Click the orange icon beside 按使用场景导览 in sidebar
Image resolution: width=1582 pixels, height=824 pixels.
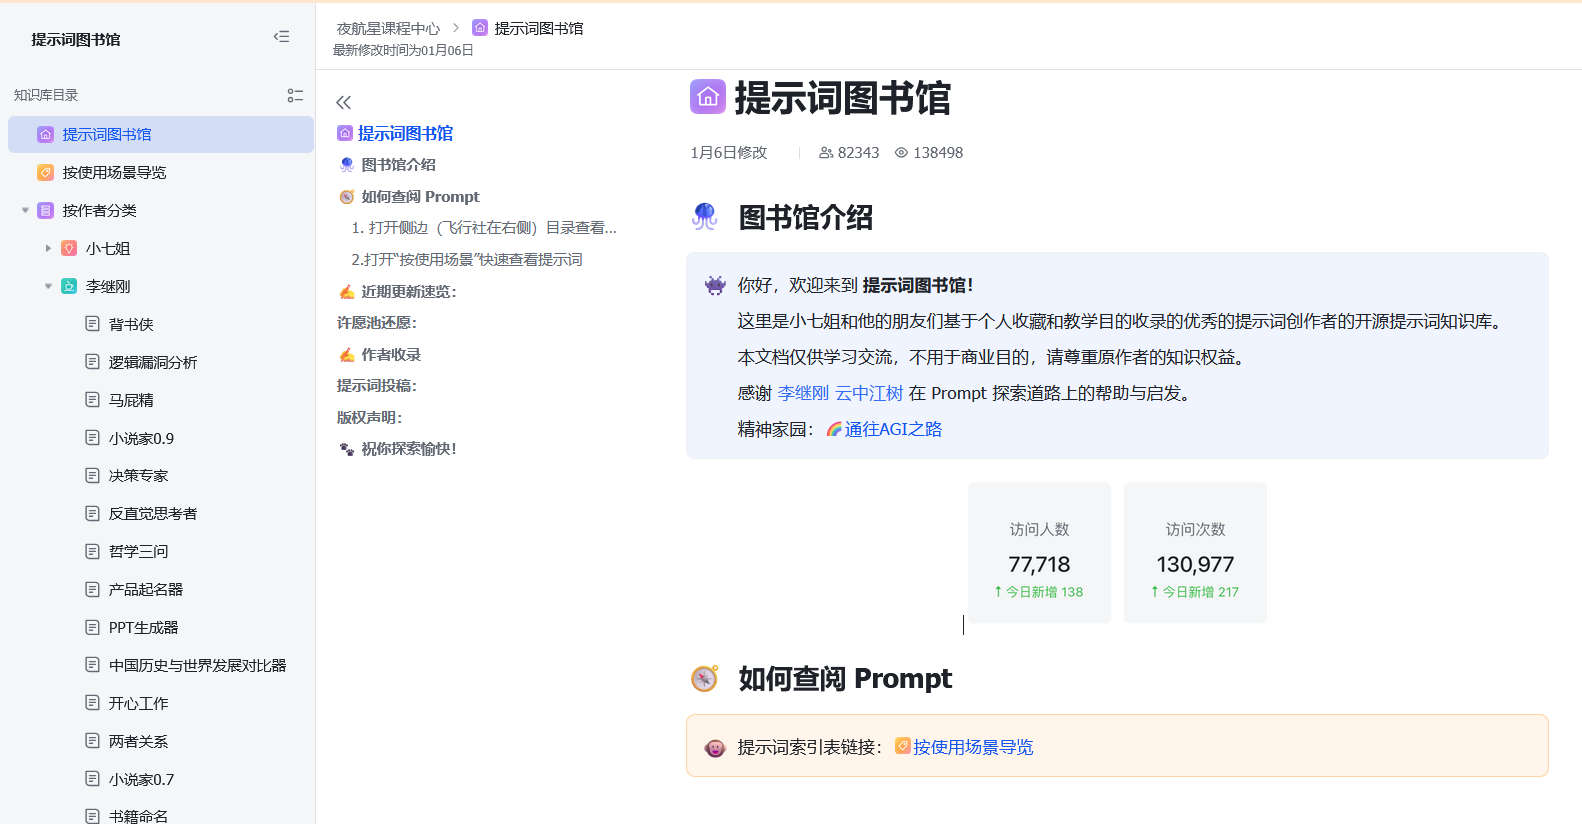[x=45, y=172]
